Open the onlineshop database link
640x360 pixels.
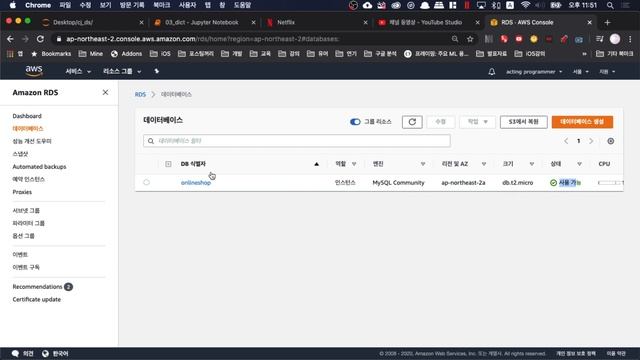point(196,182)
